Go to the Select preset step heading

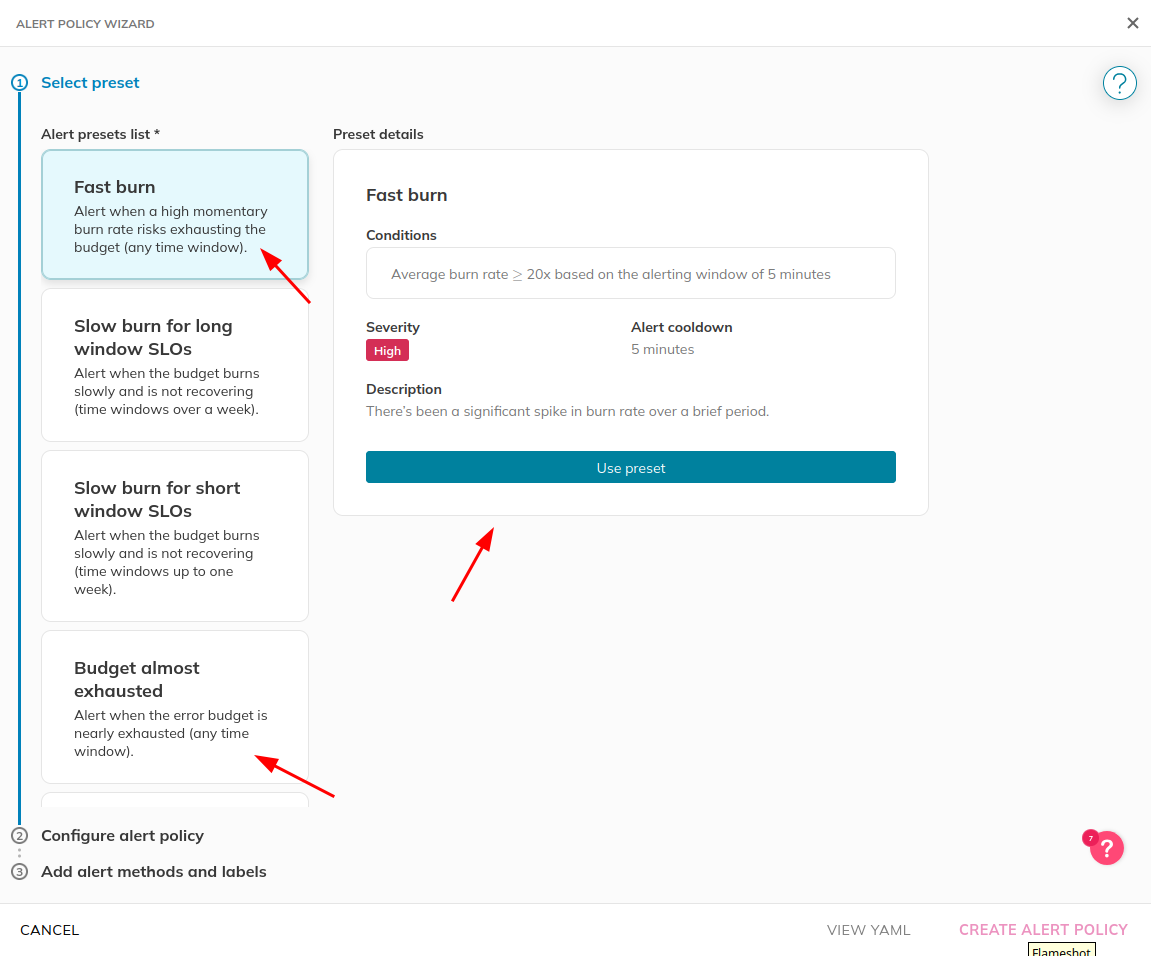point(90,82)
